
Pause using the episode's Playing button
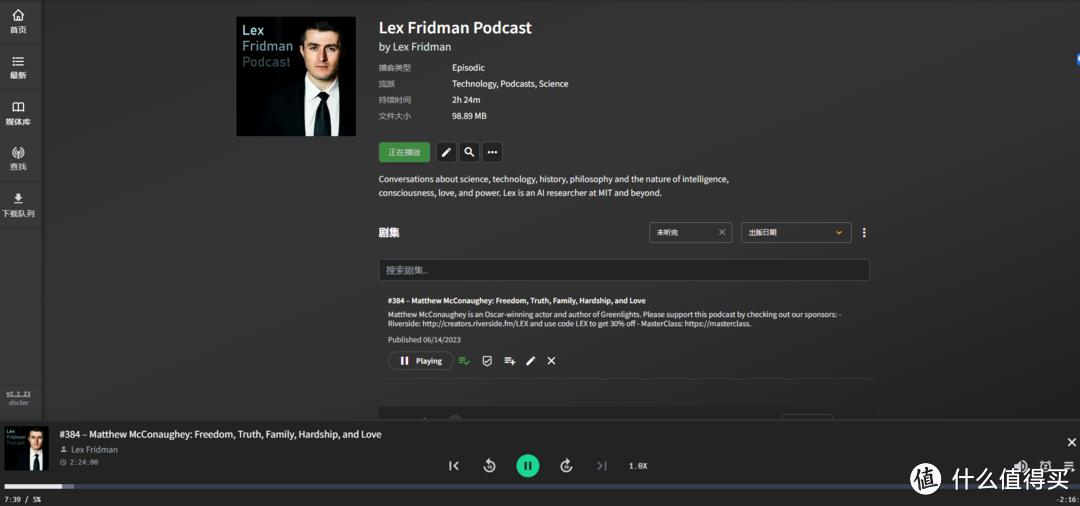click(421, 361)
